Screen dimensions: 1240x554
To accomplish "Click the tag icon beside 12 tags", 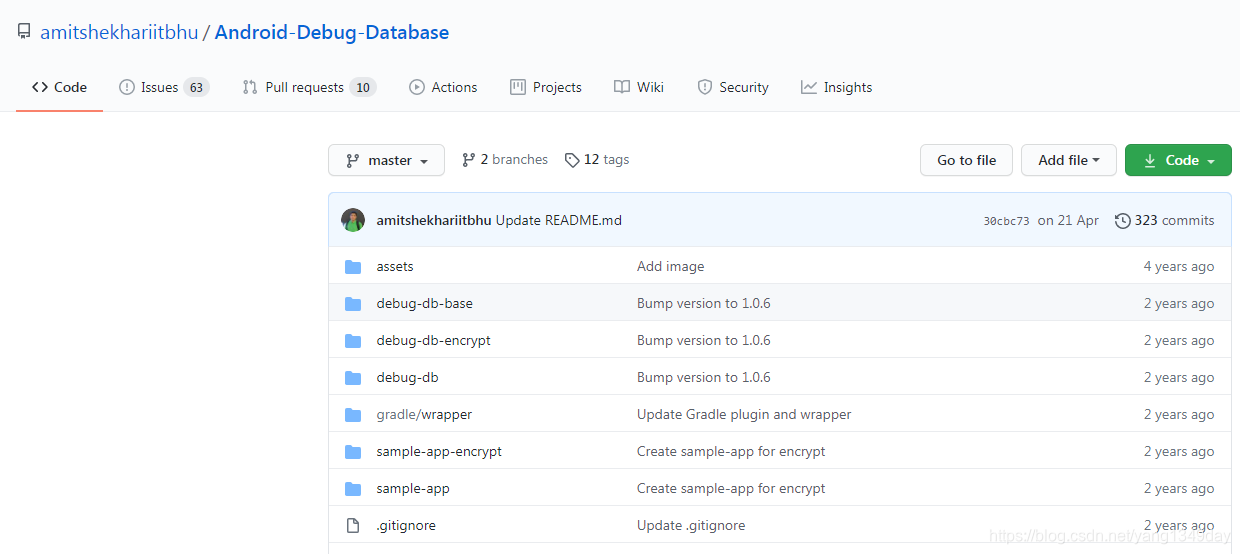I will pyautogui.click(x=572, y=160).
